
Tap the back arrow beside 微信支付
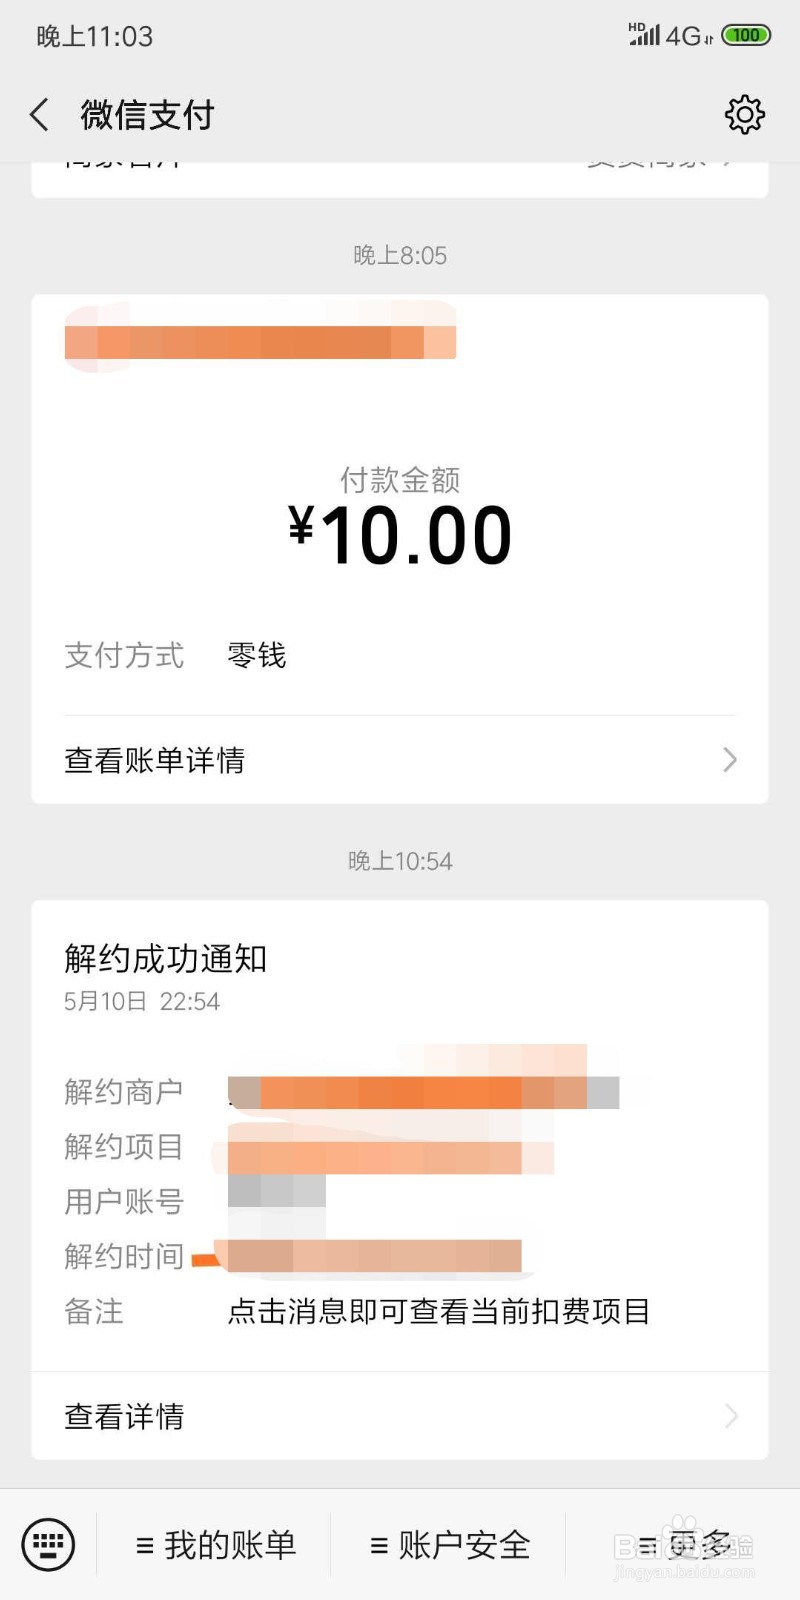point(39,115)
